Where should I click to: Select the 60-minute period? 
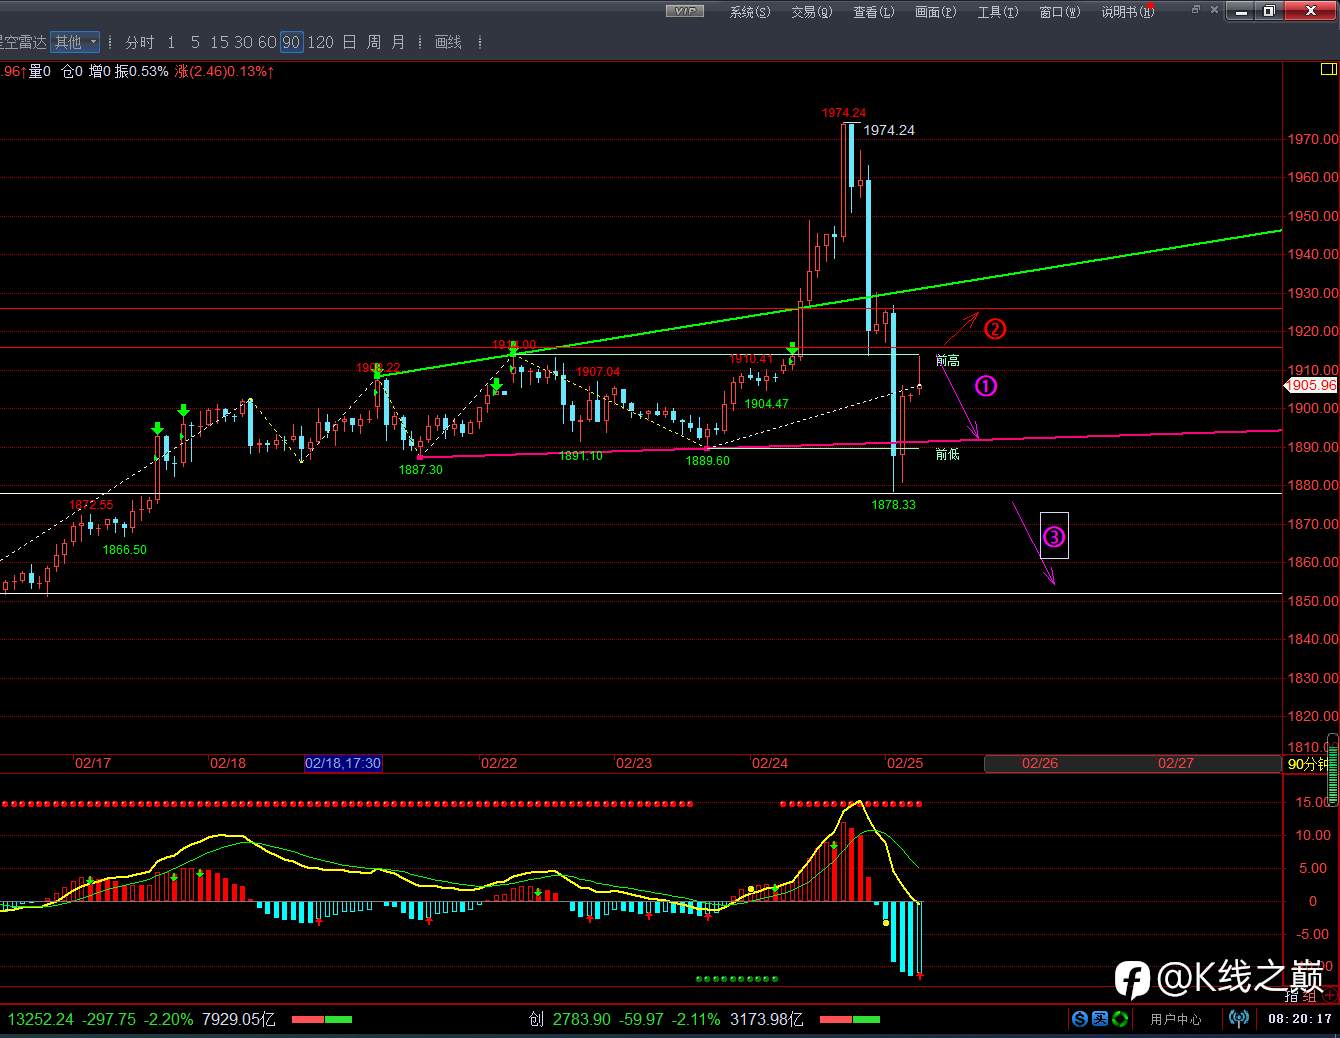[267, 42]
